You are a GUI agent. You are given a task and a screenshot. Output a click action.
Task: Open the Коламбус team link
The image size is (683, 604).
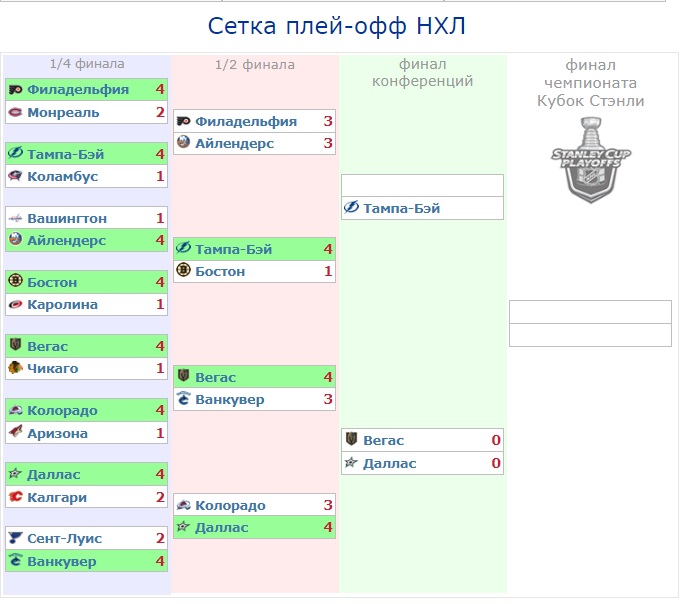pyautogui.click(x=62, y=176)
